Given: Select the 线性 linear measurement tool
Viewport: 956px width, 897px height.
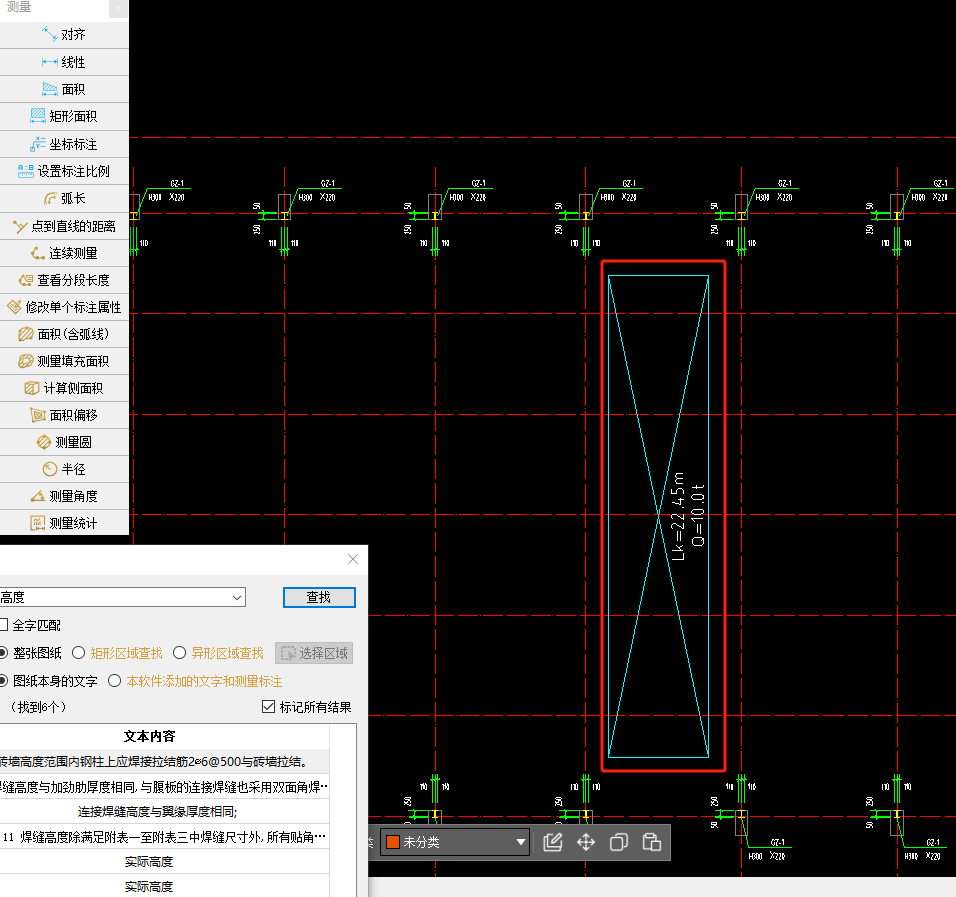Looking at the screenshot, I should pyautogui.click(x=64, y=62).
